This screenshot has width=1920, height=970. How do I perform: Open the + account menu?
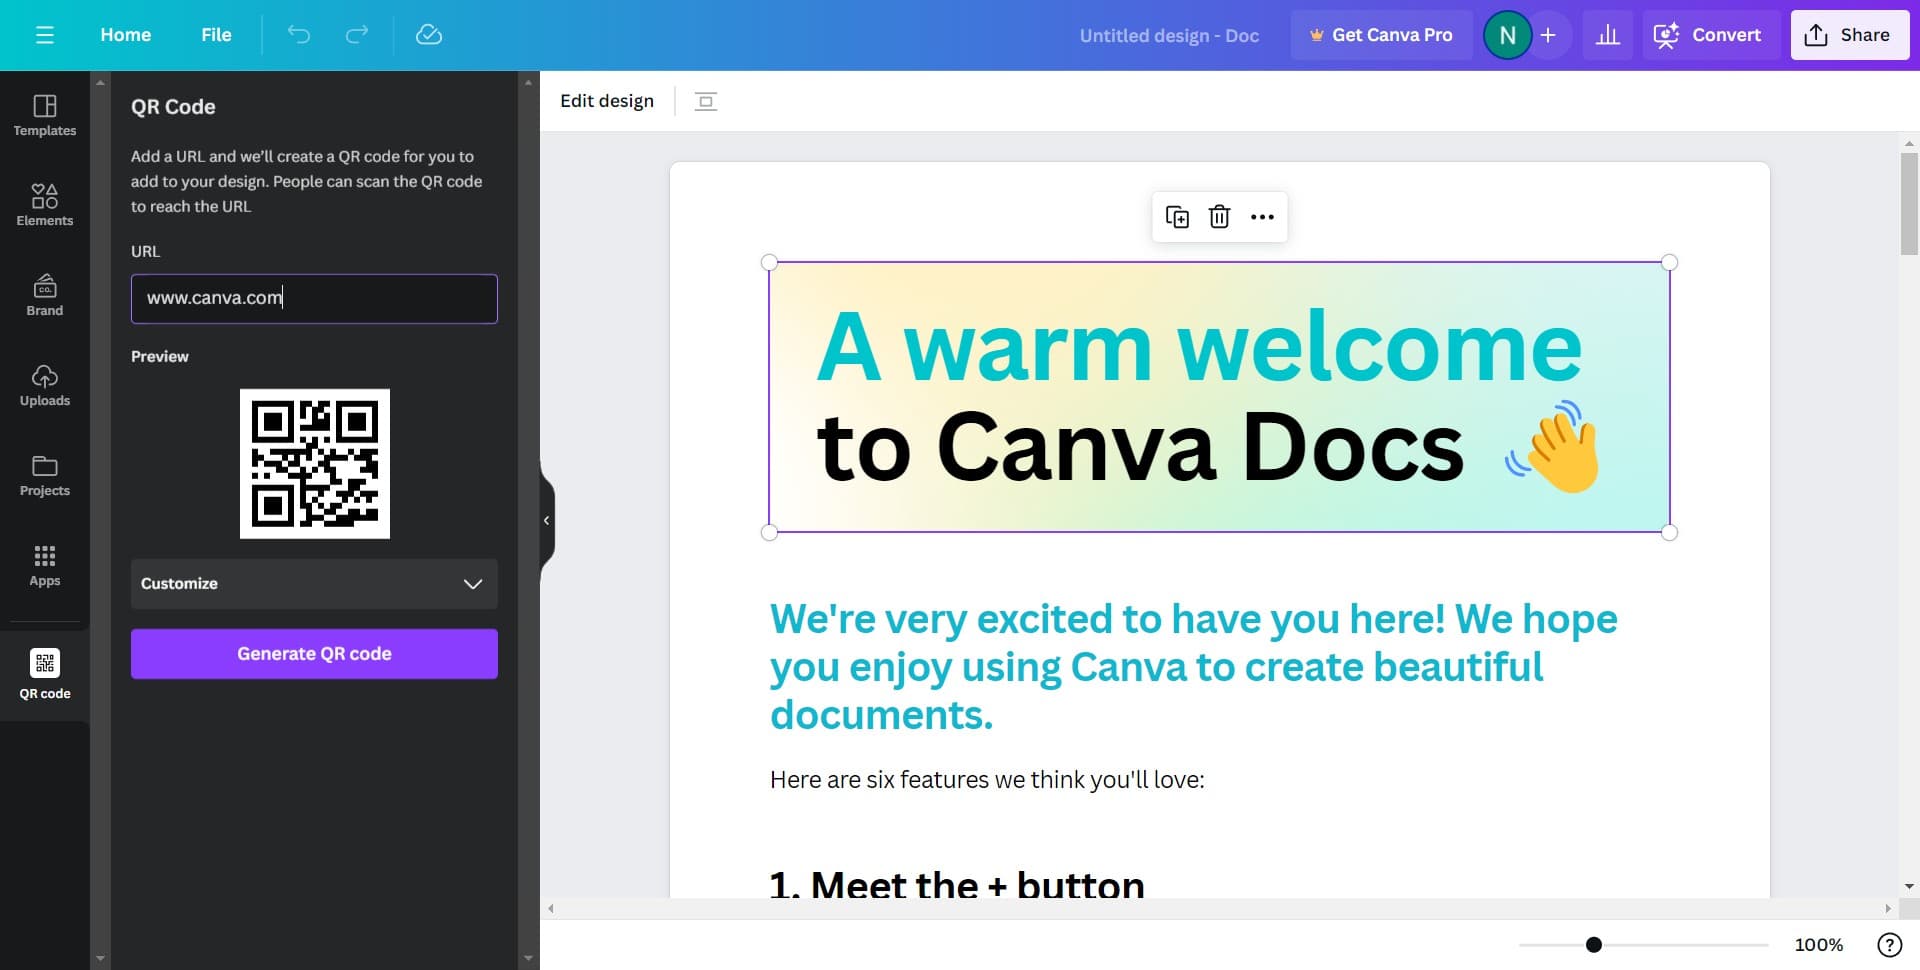click(x=1548, y=34)
